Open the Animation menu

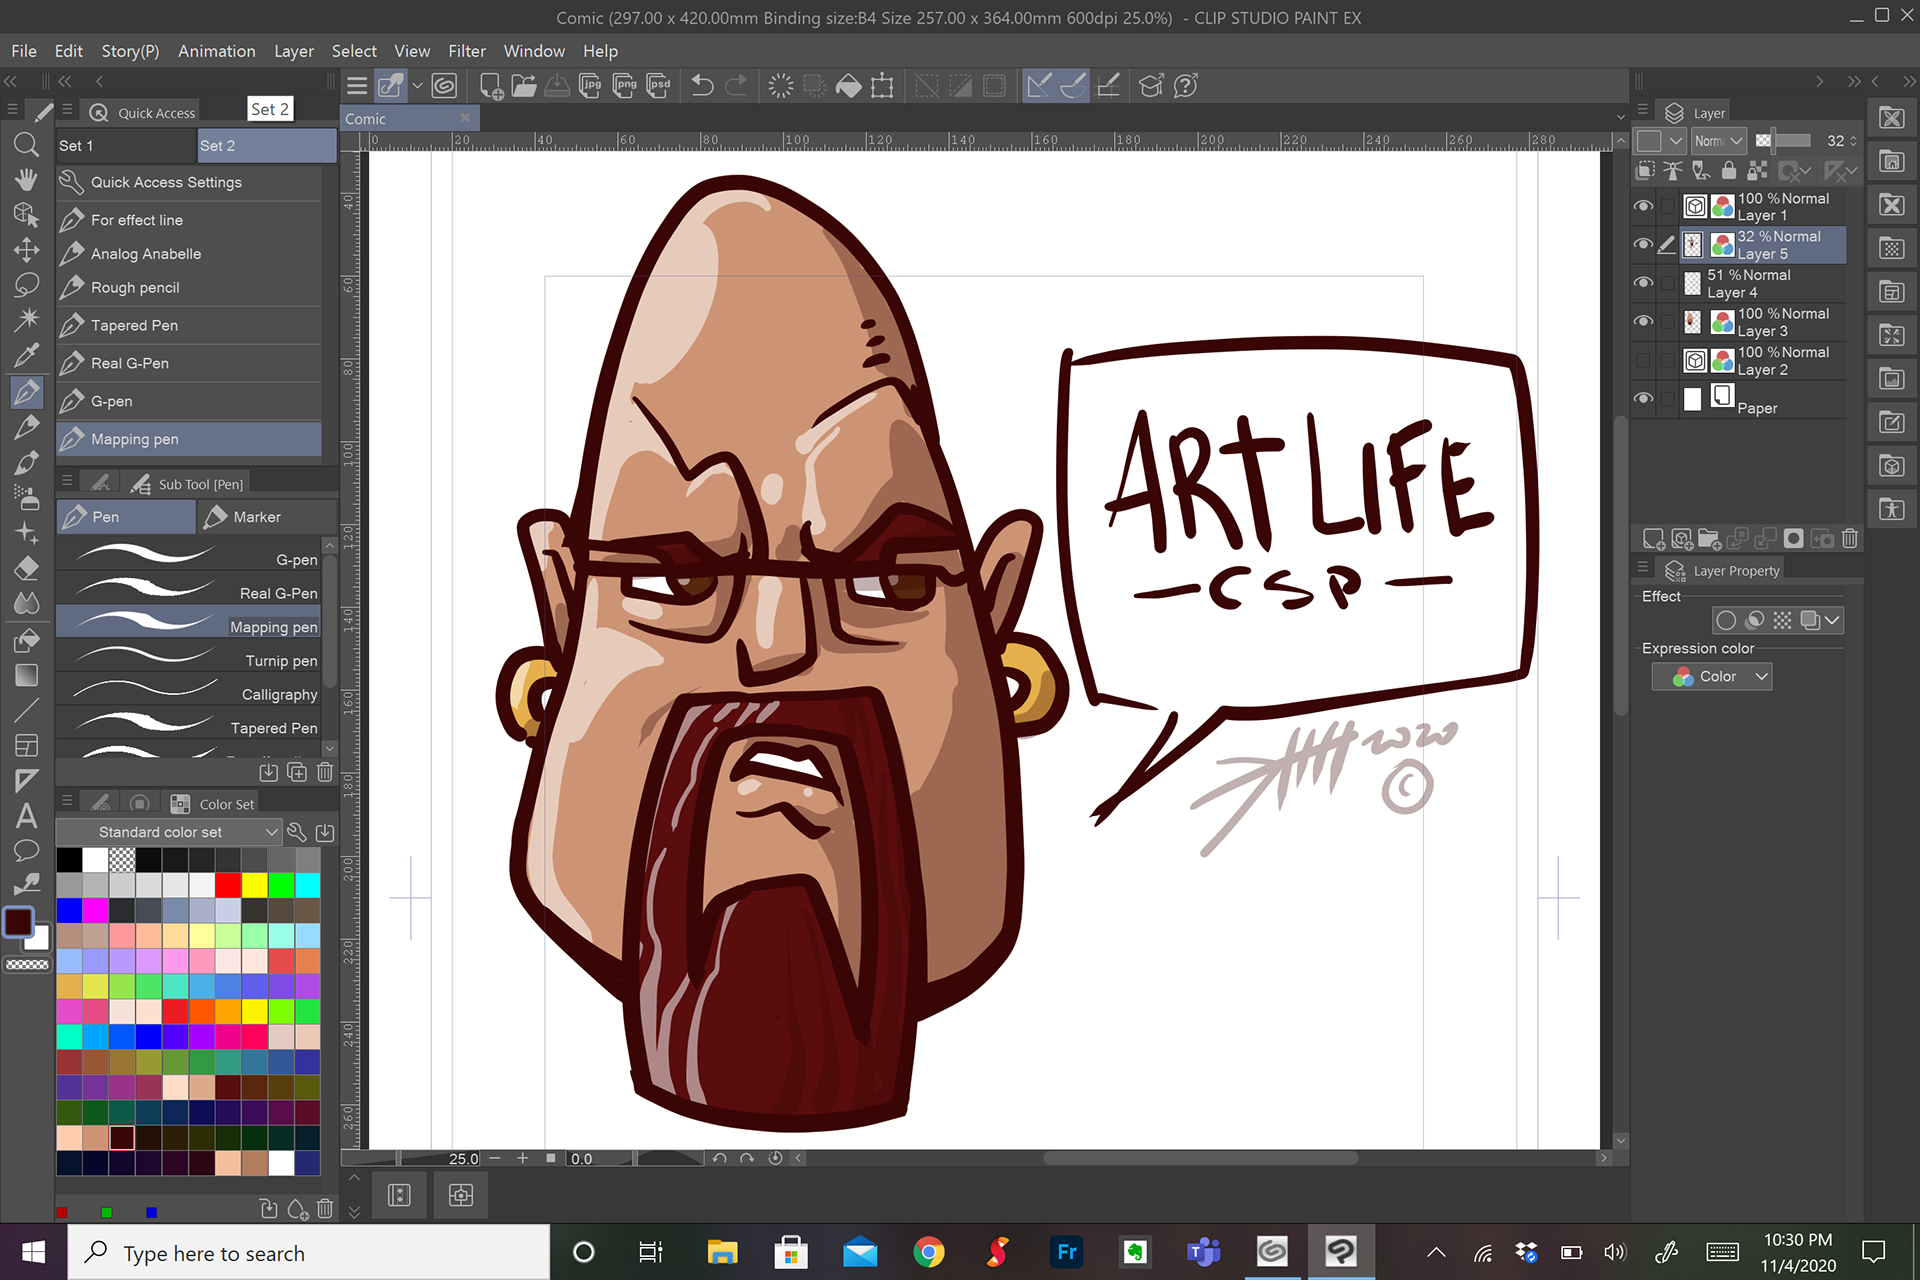216,51
